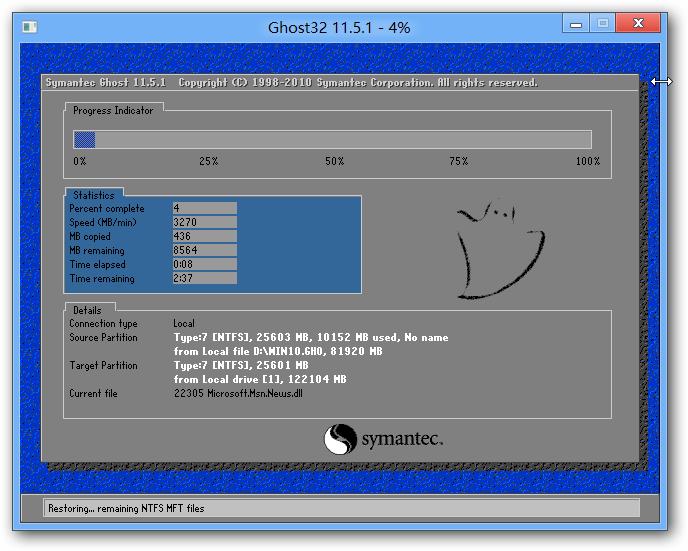This screenshot has height=551, width=688.
Task: Select the Time remaining value field
Action: tap(204, 279)
